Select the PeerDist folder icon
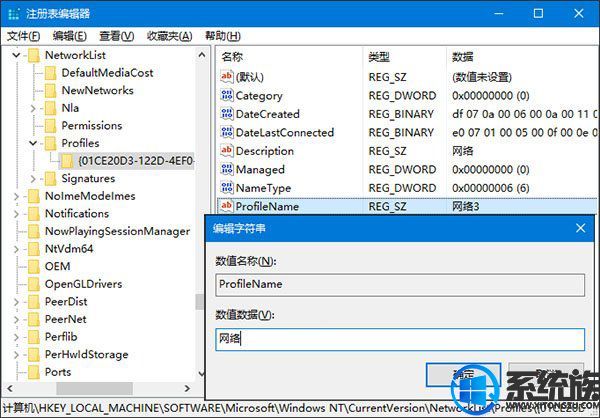Viewport: 600px width, 418px height. (x=34, y=302)
